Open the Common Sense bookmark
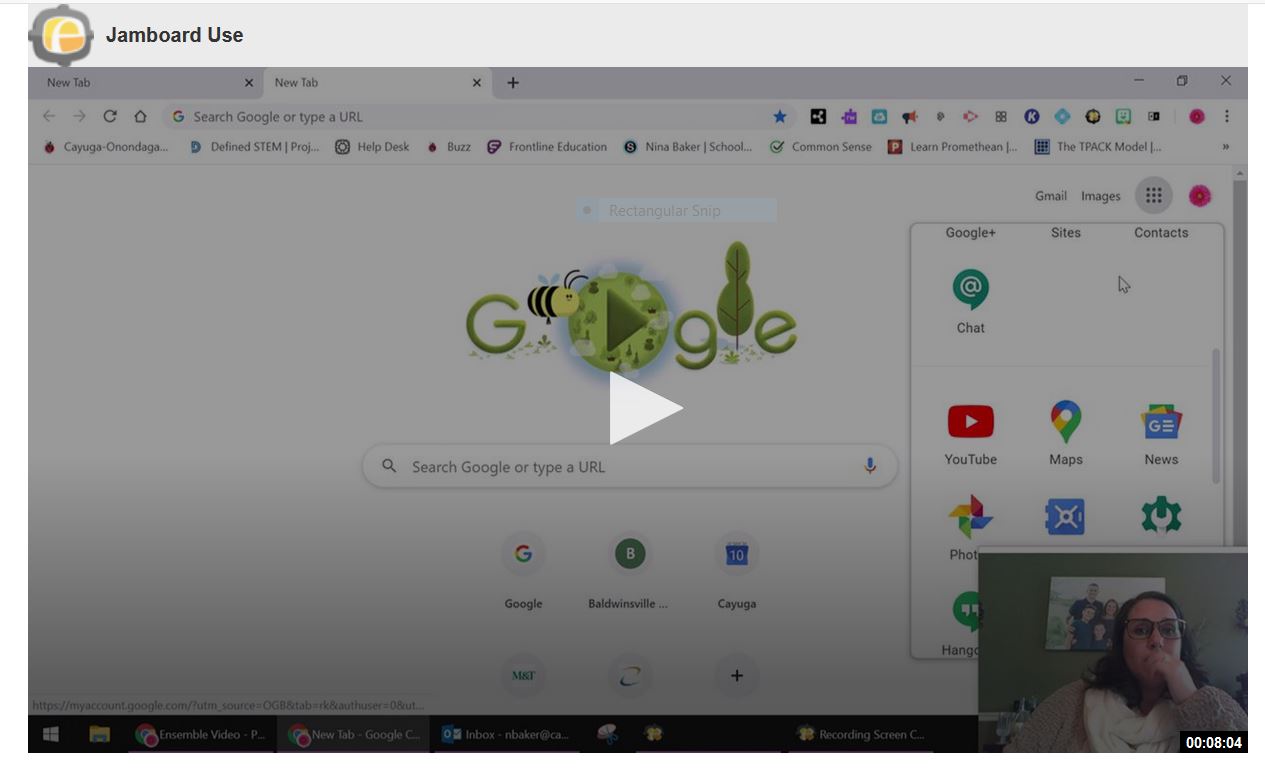 coord(820,147)
